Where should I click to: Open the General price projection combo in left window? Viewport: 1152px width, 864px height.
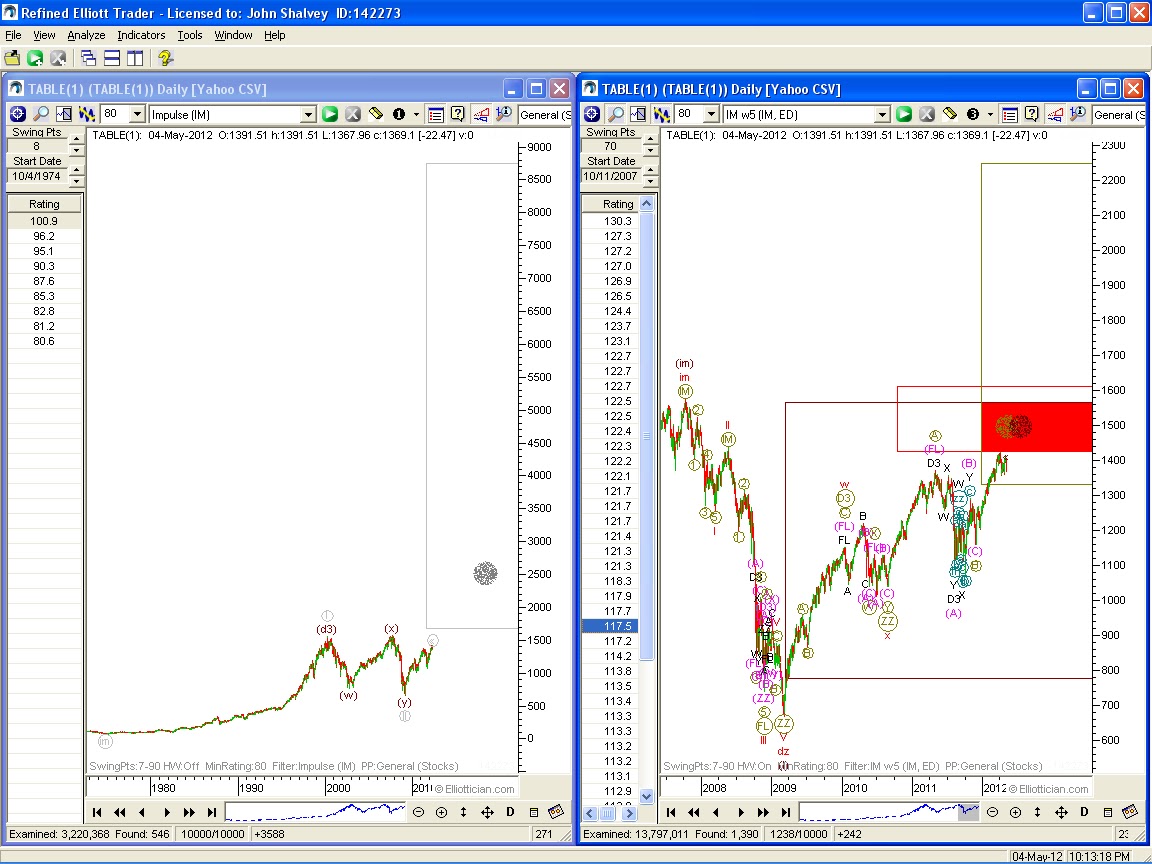tap(544, 114)
